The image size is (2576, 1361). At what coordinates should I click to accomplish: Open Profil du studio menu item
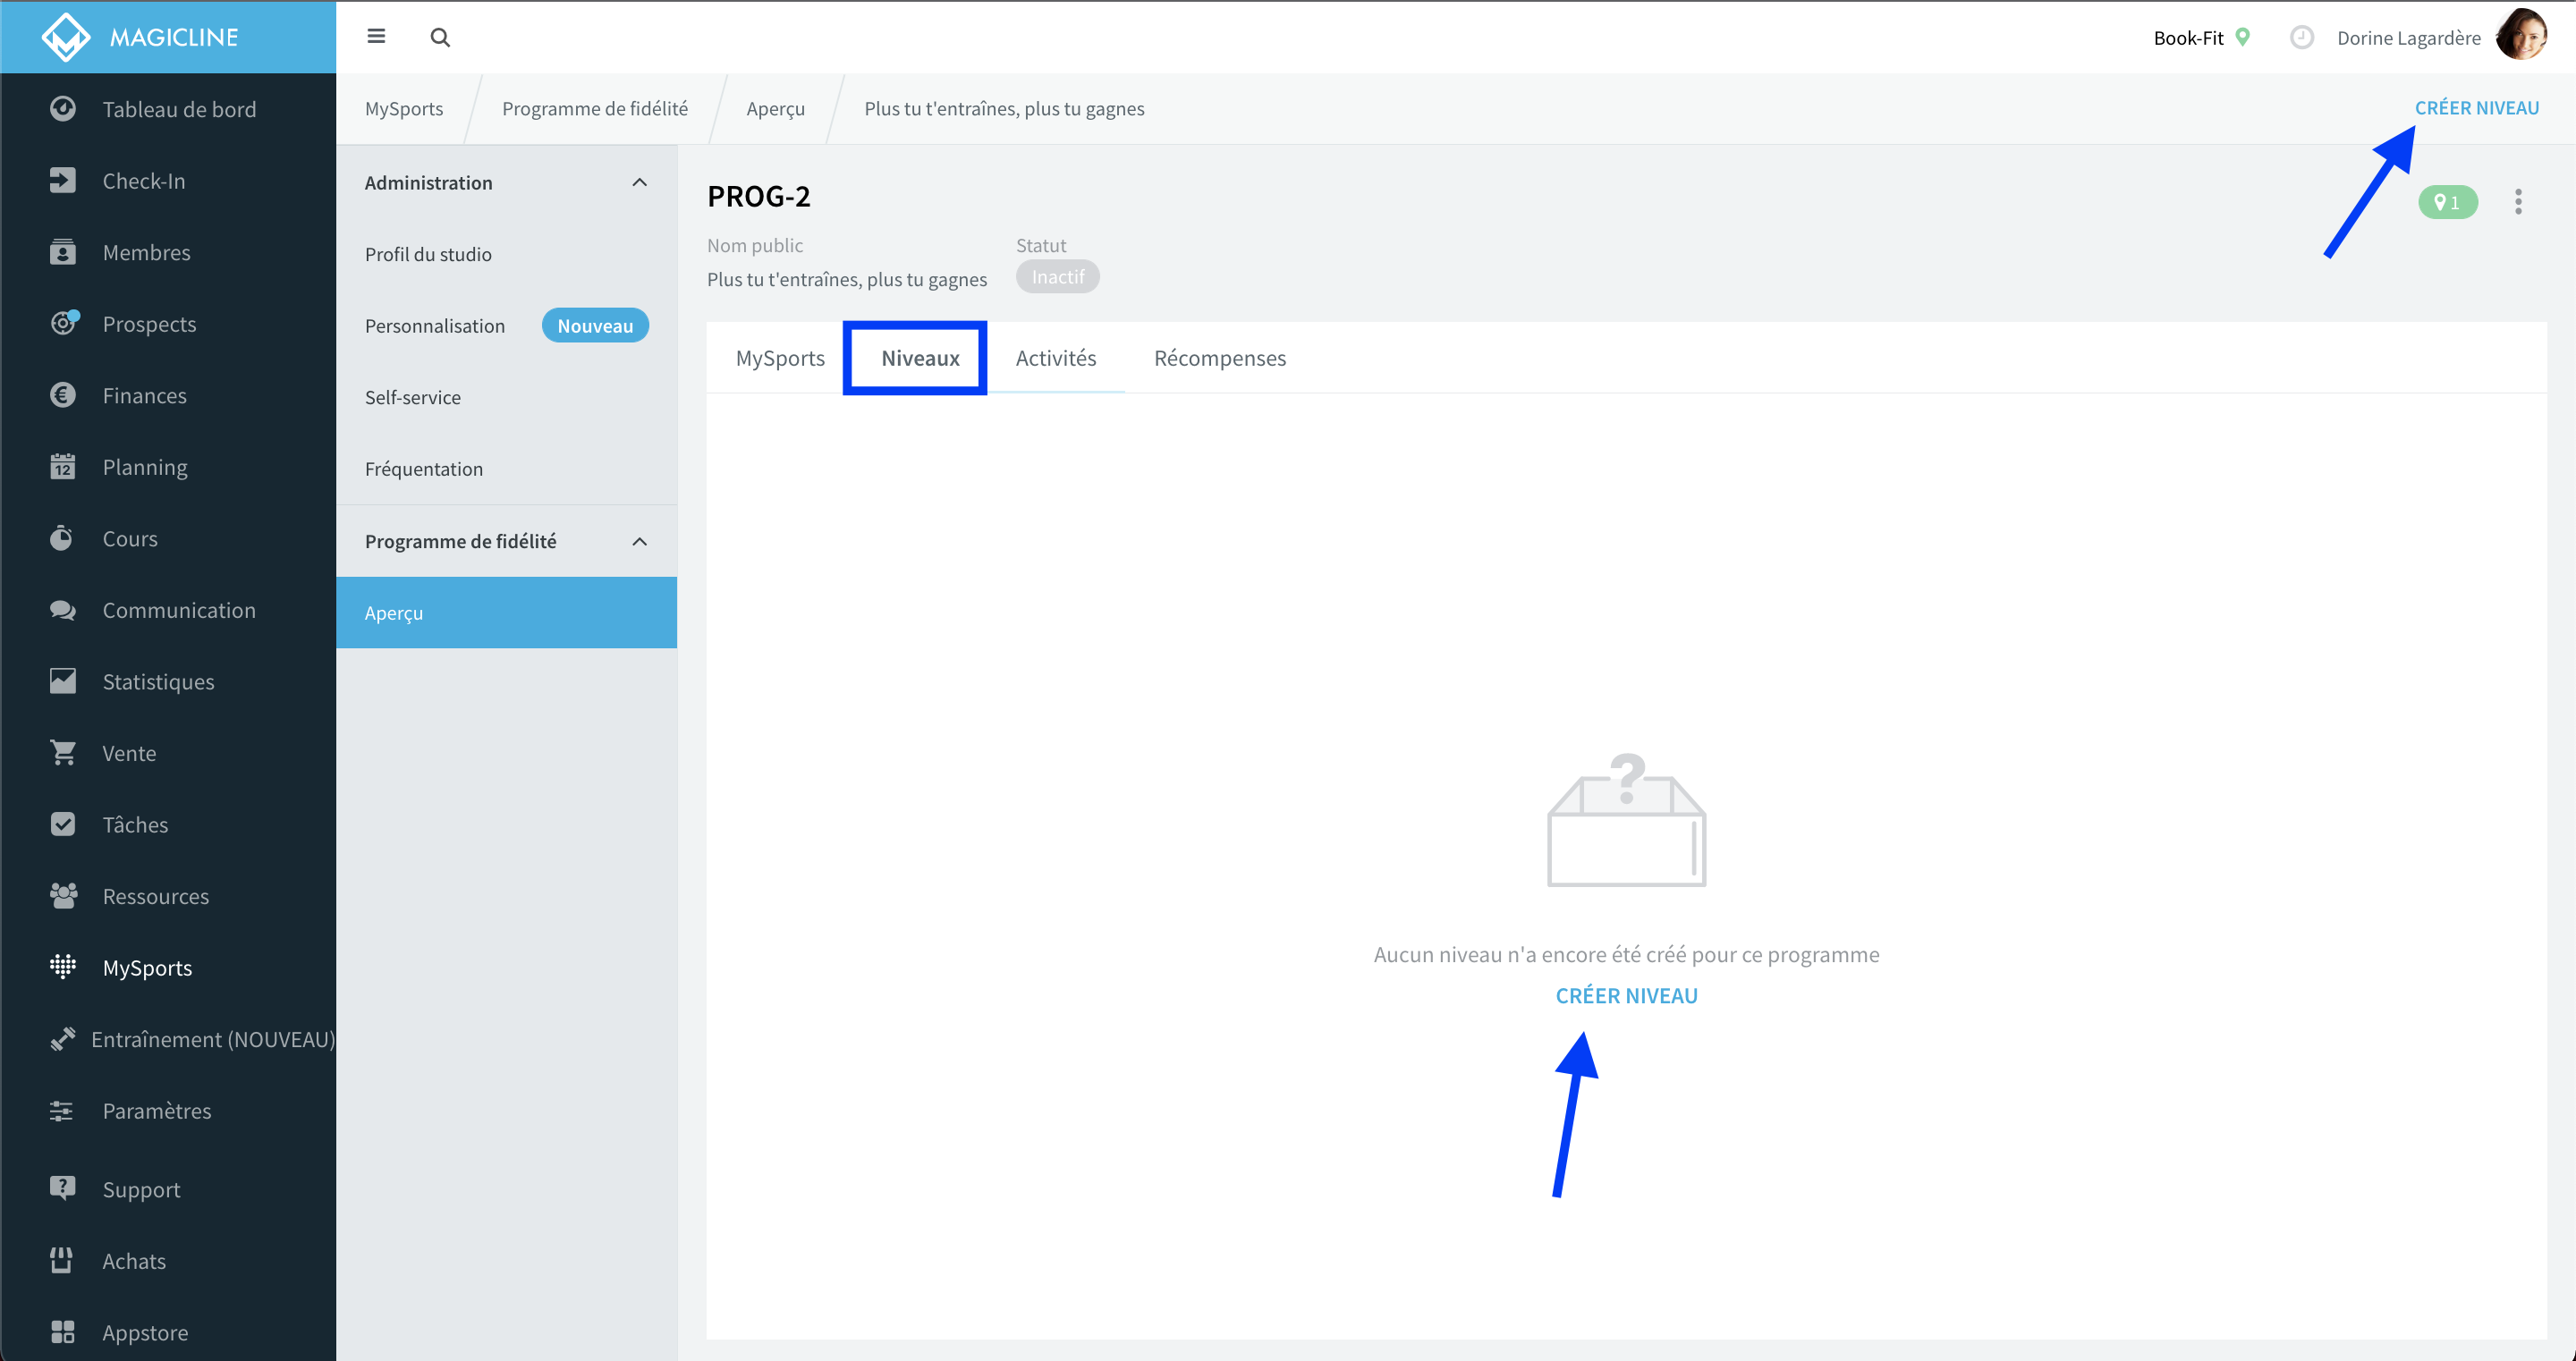pos(507,254)
